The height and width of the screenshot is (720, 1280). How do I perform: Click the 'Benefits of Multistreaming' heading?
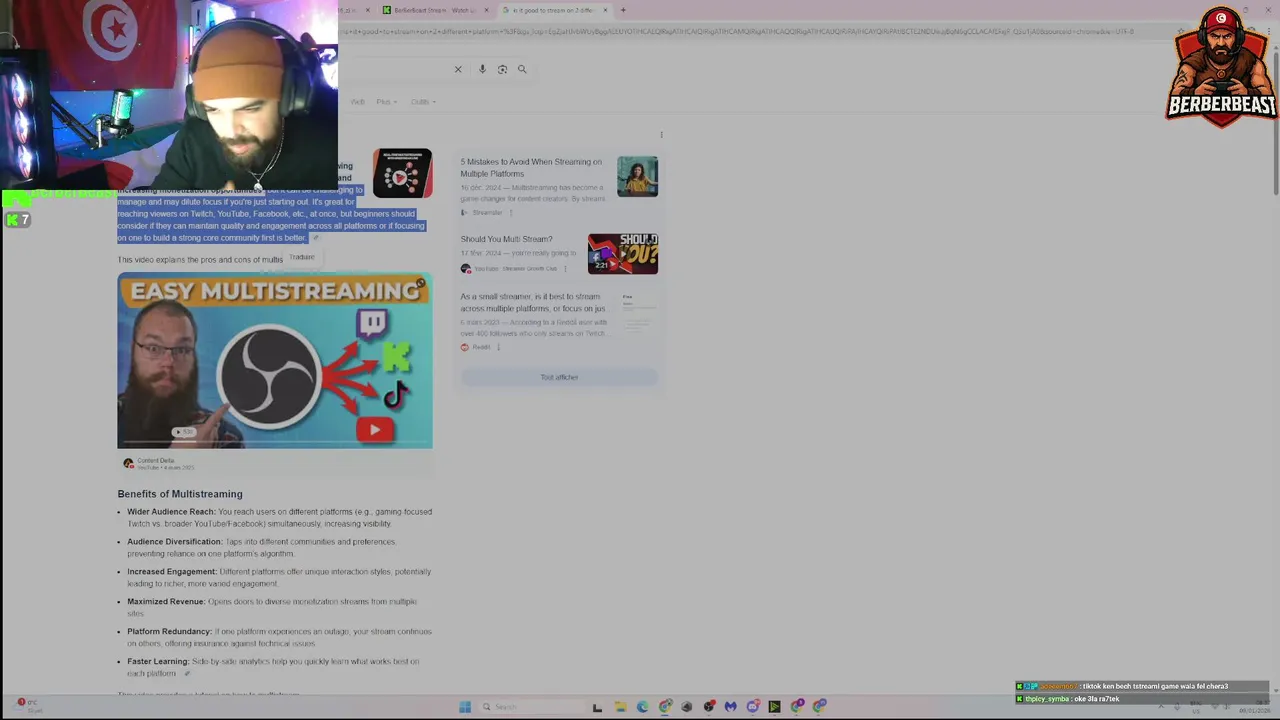180,494
